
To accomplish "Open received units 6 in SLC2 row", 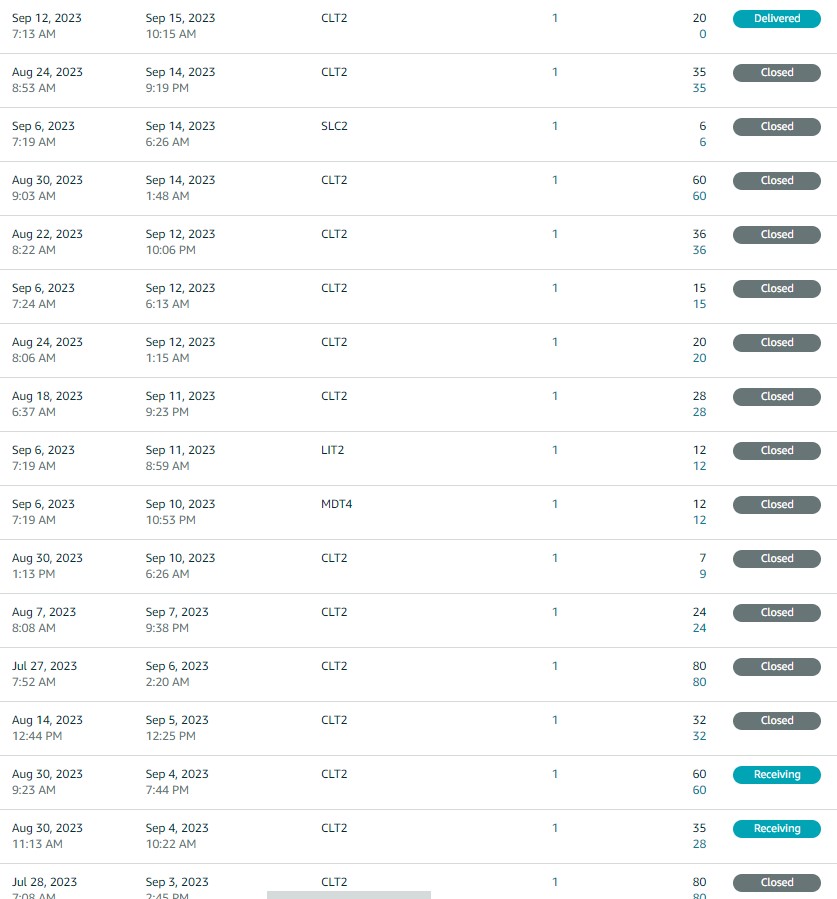I will pos(702,142).
